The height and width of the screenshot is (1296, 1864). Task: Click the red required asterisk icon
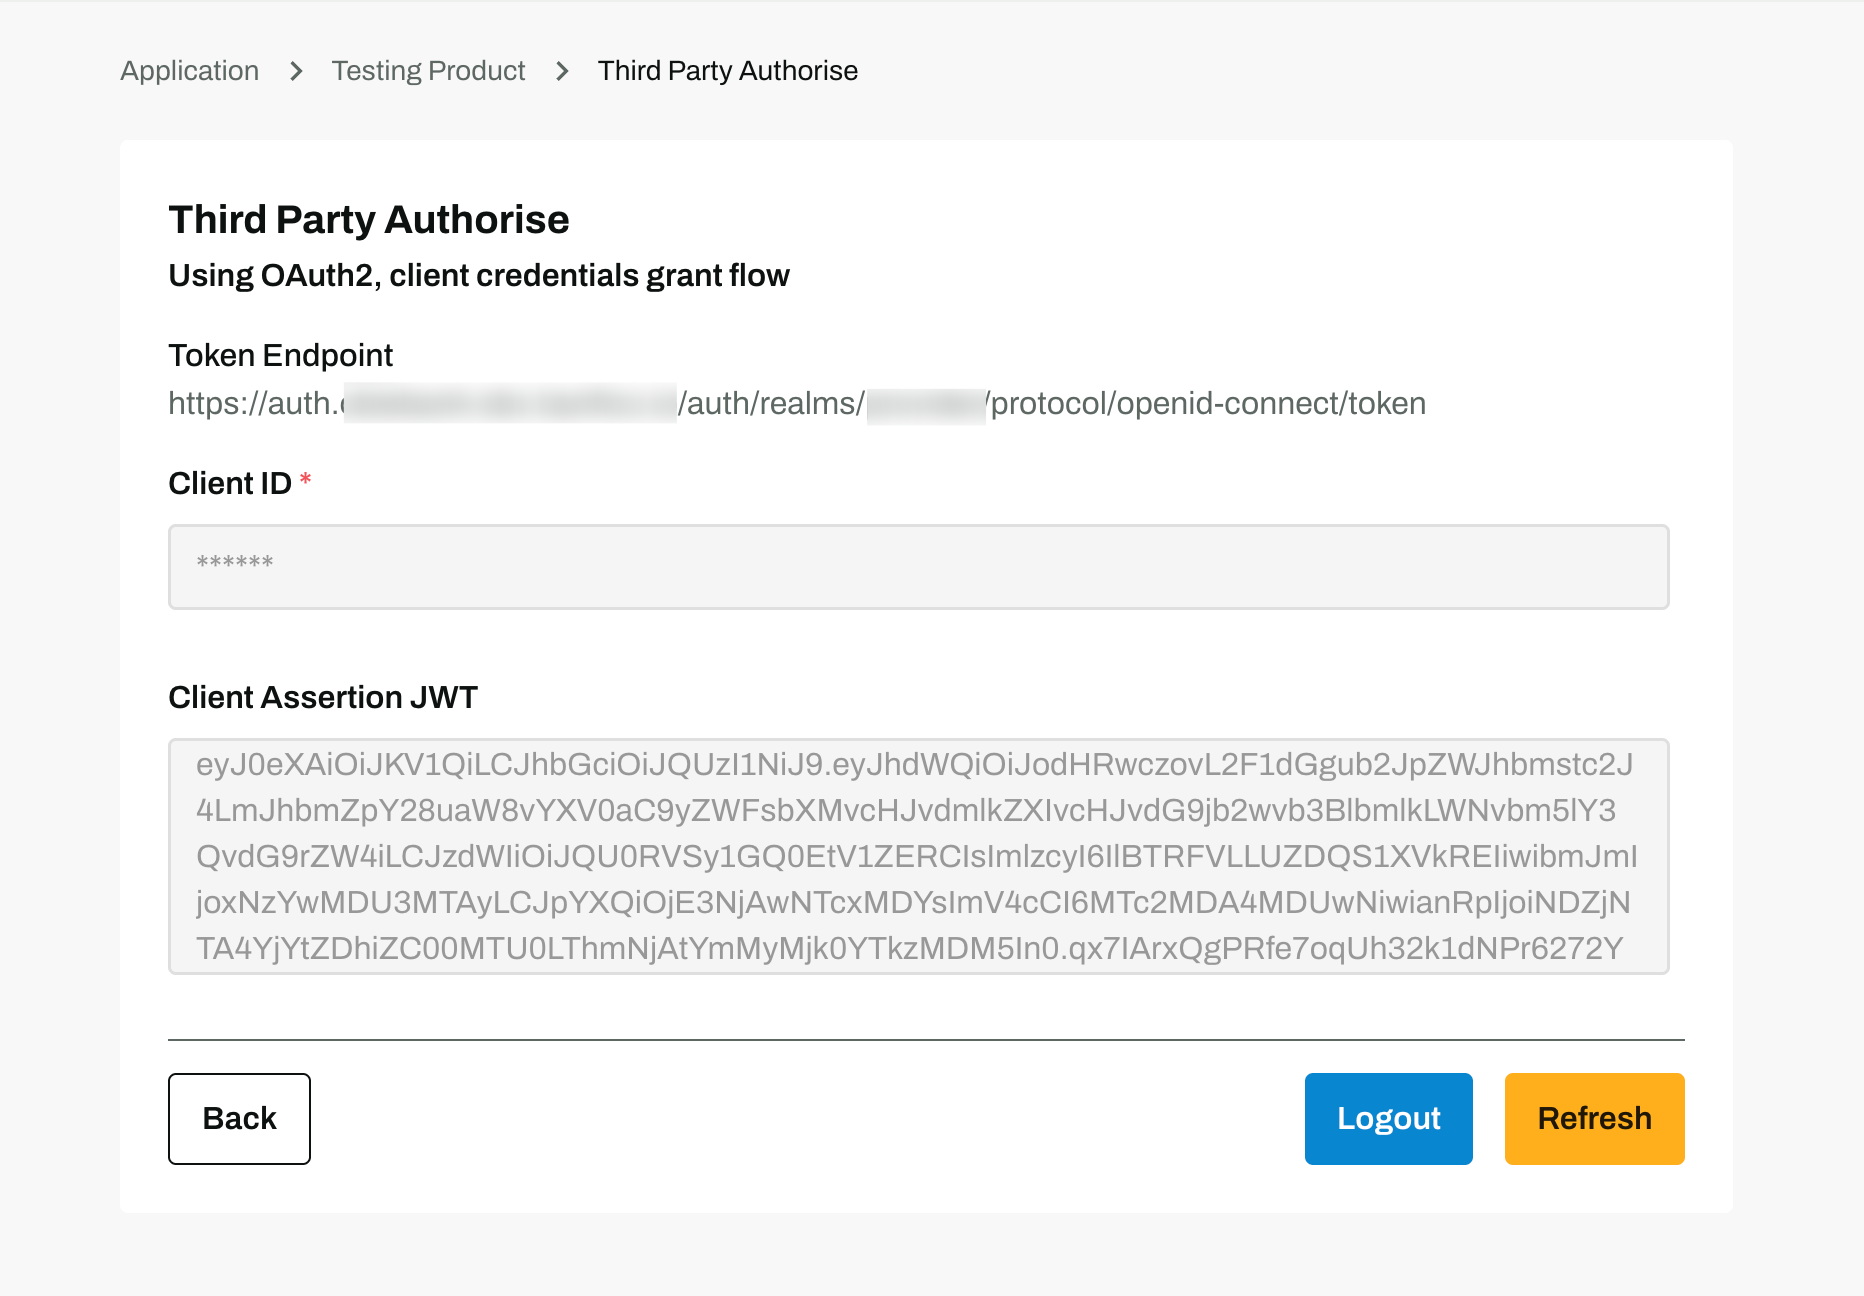306,481
